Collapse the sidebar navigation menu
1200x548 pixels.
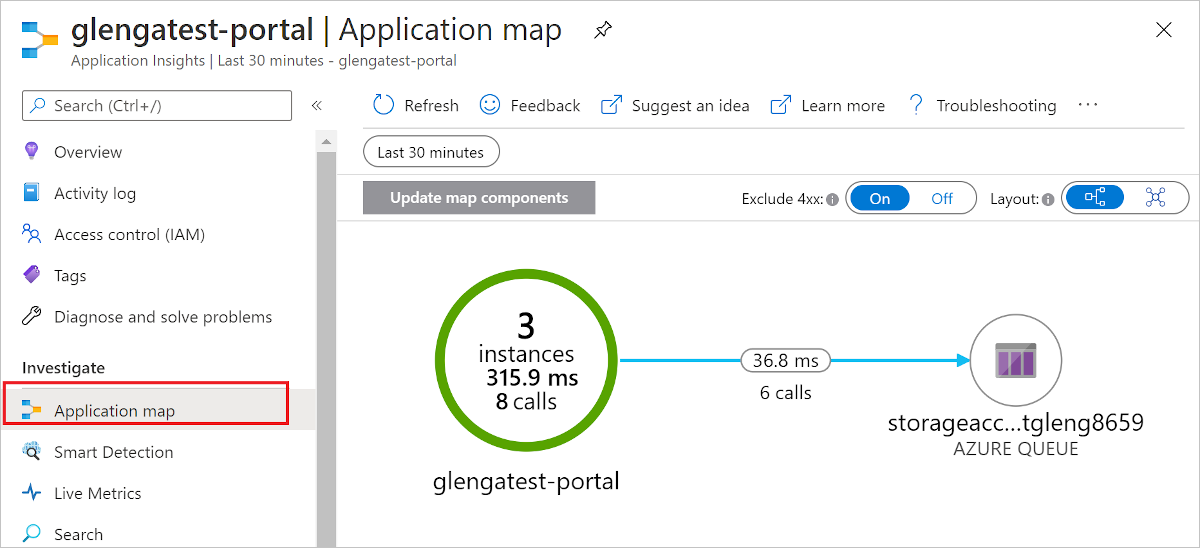pyautogui.click(x=316, y=105)
